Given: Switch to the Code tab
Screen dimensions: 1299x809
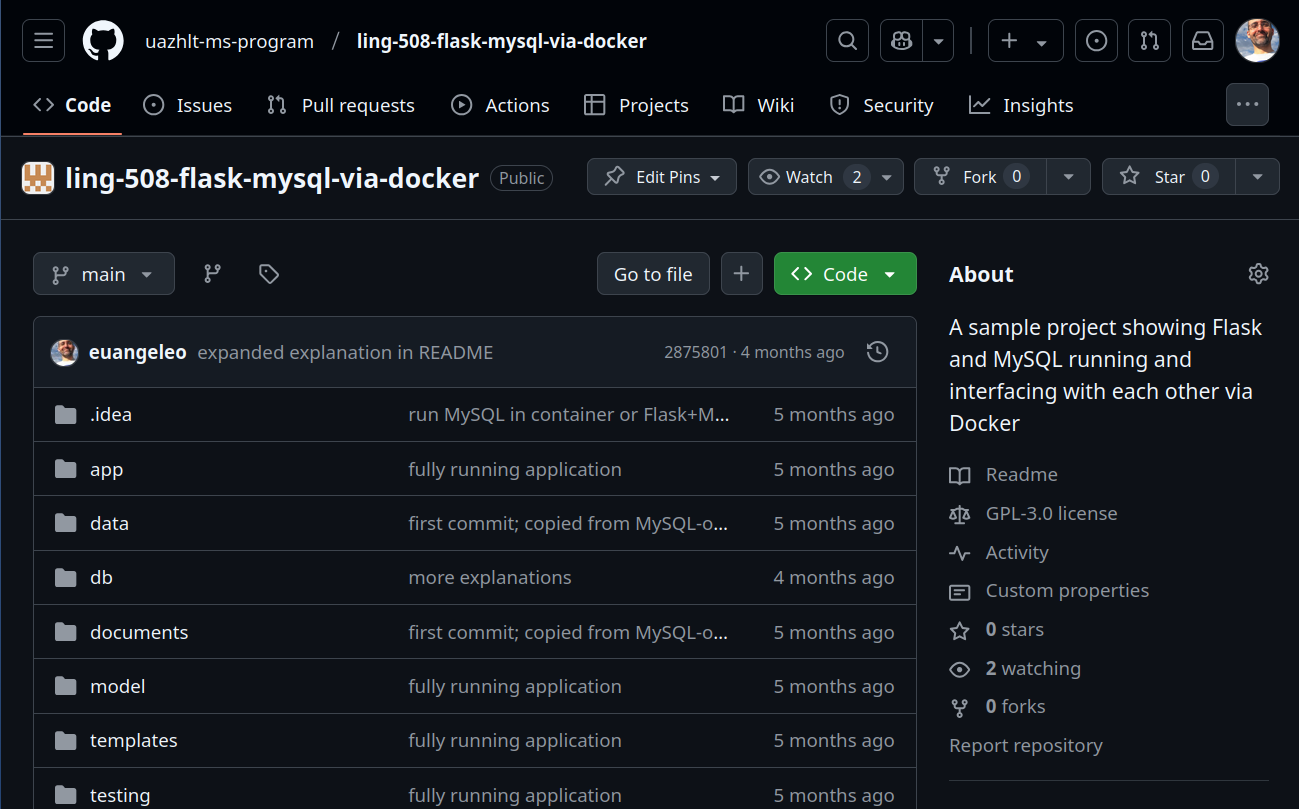Looking at the screenshot, I should [x=72, y=105].
